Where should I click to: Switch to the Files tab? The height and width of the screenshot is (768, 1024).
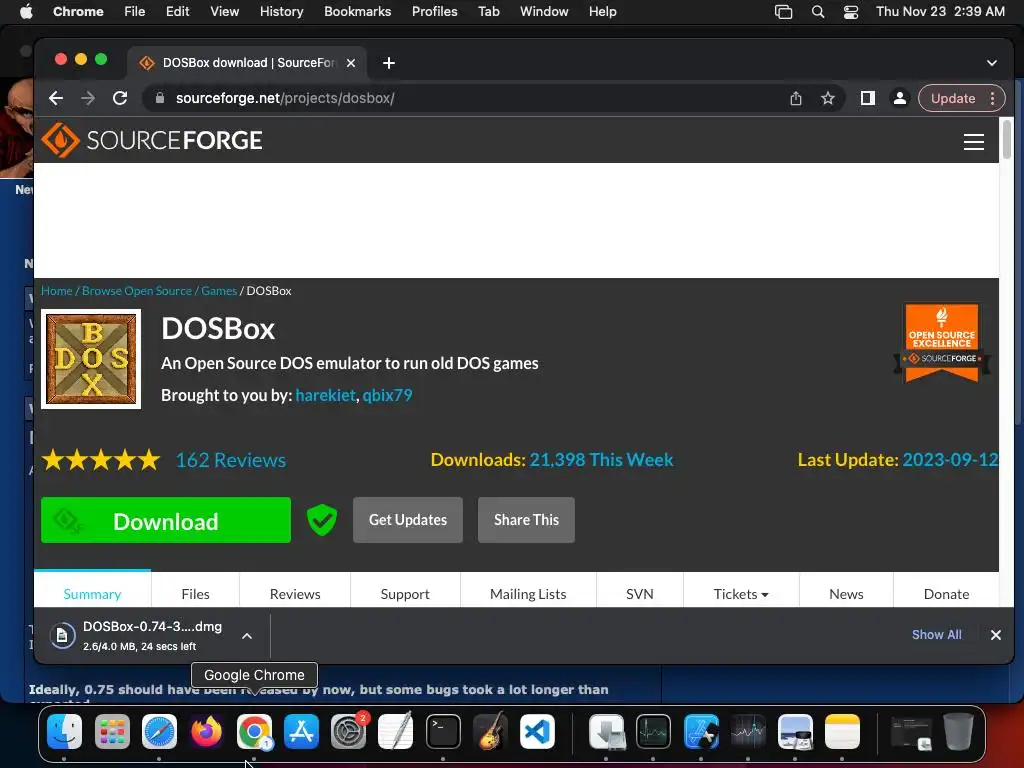point(195,594)
